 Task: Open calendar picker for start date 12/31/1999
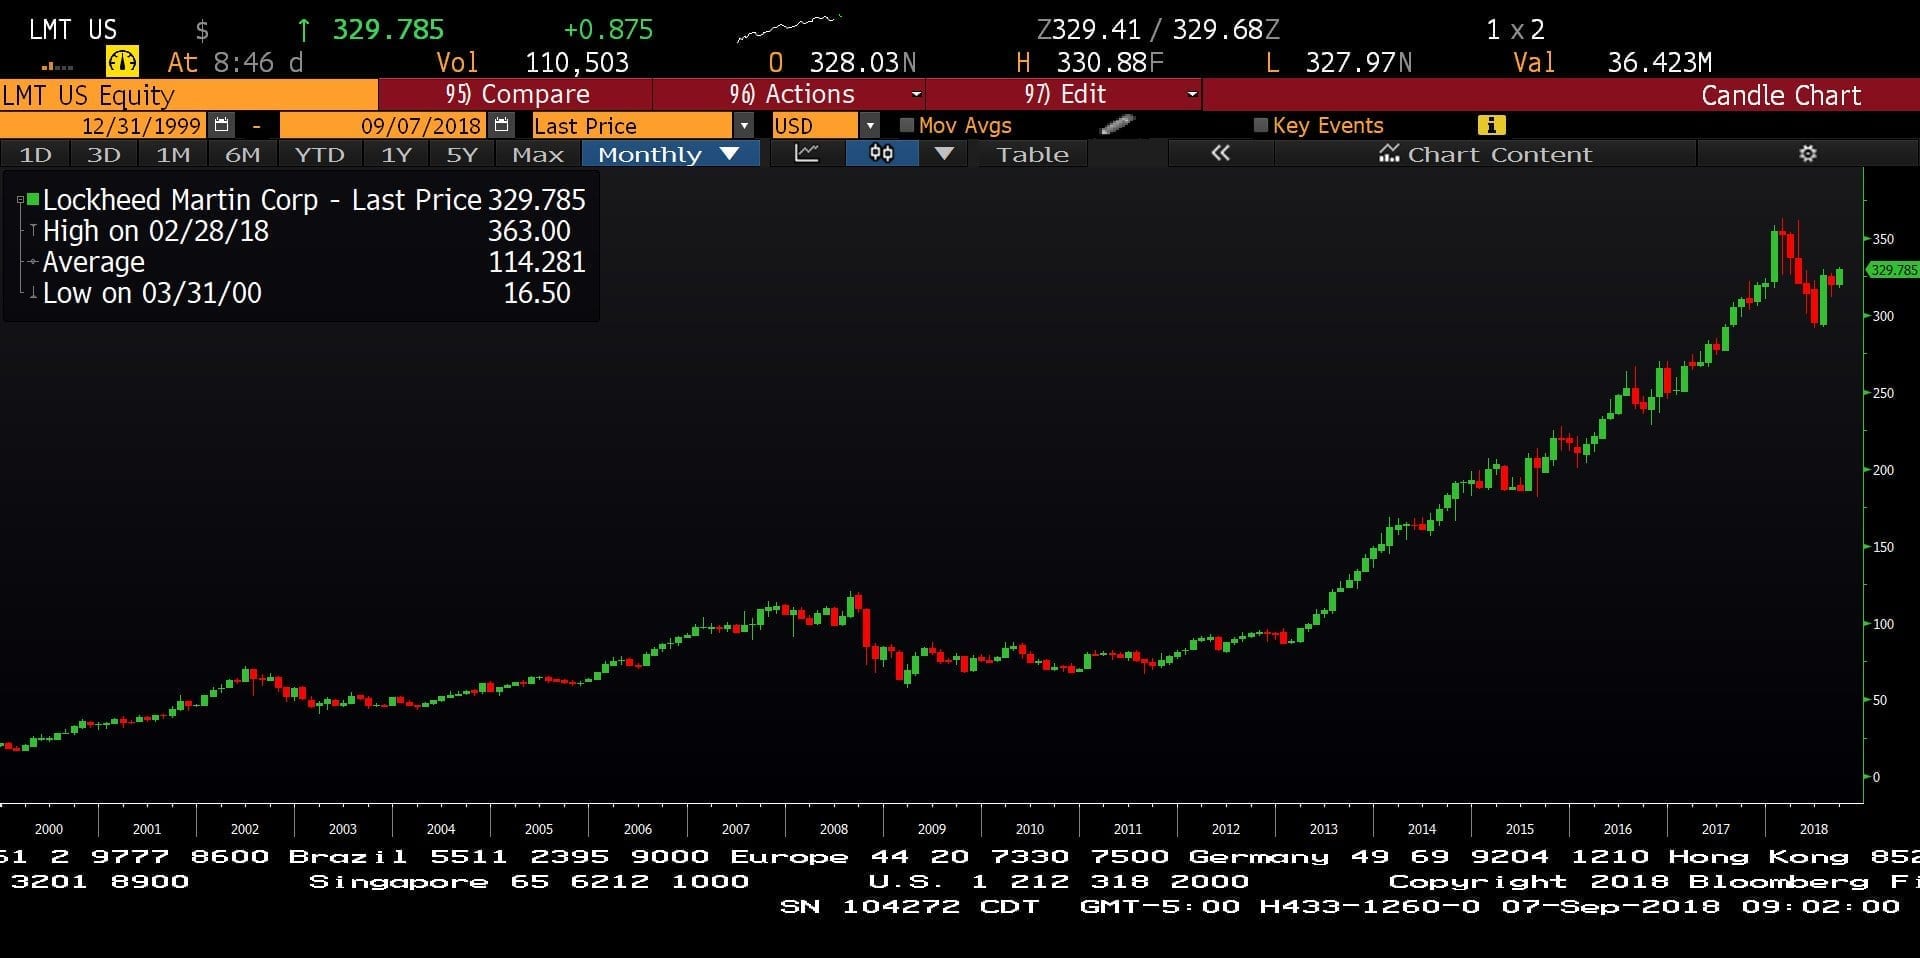(x=222, y=125)
